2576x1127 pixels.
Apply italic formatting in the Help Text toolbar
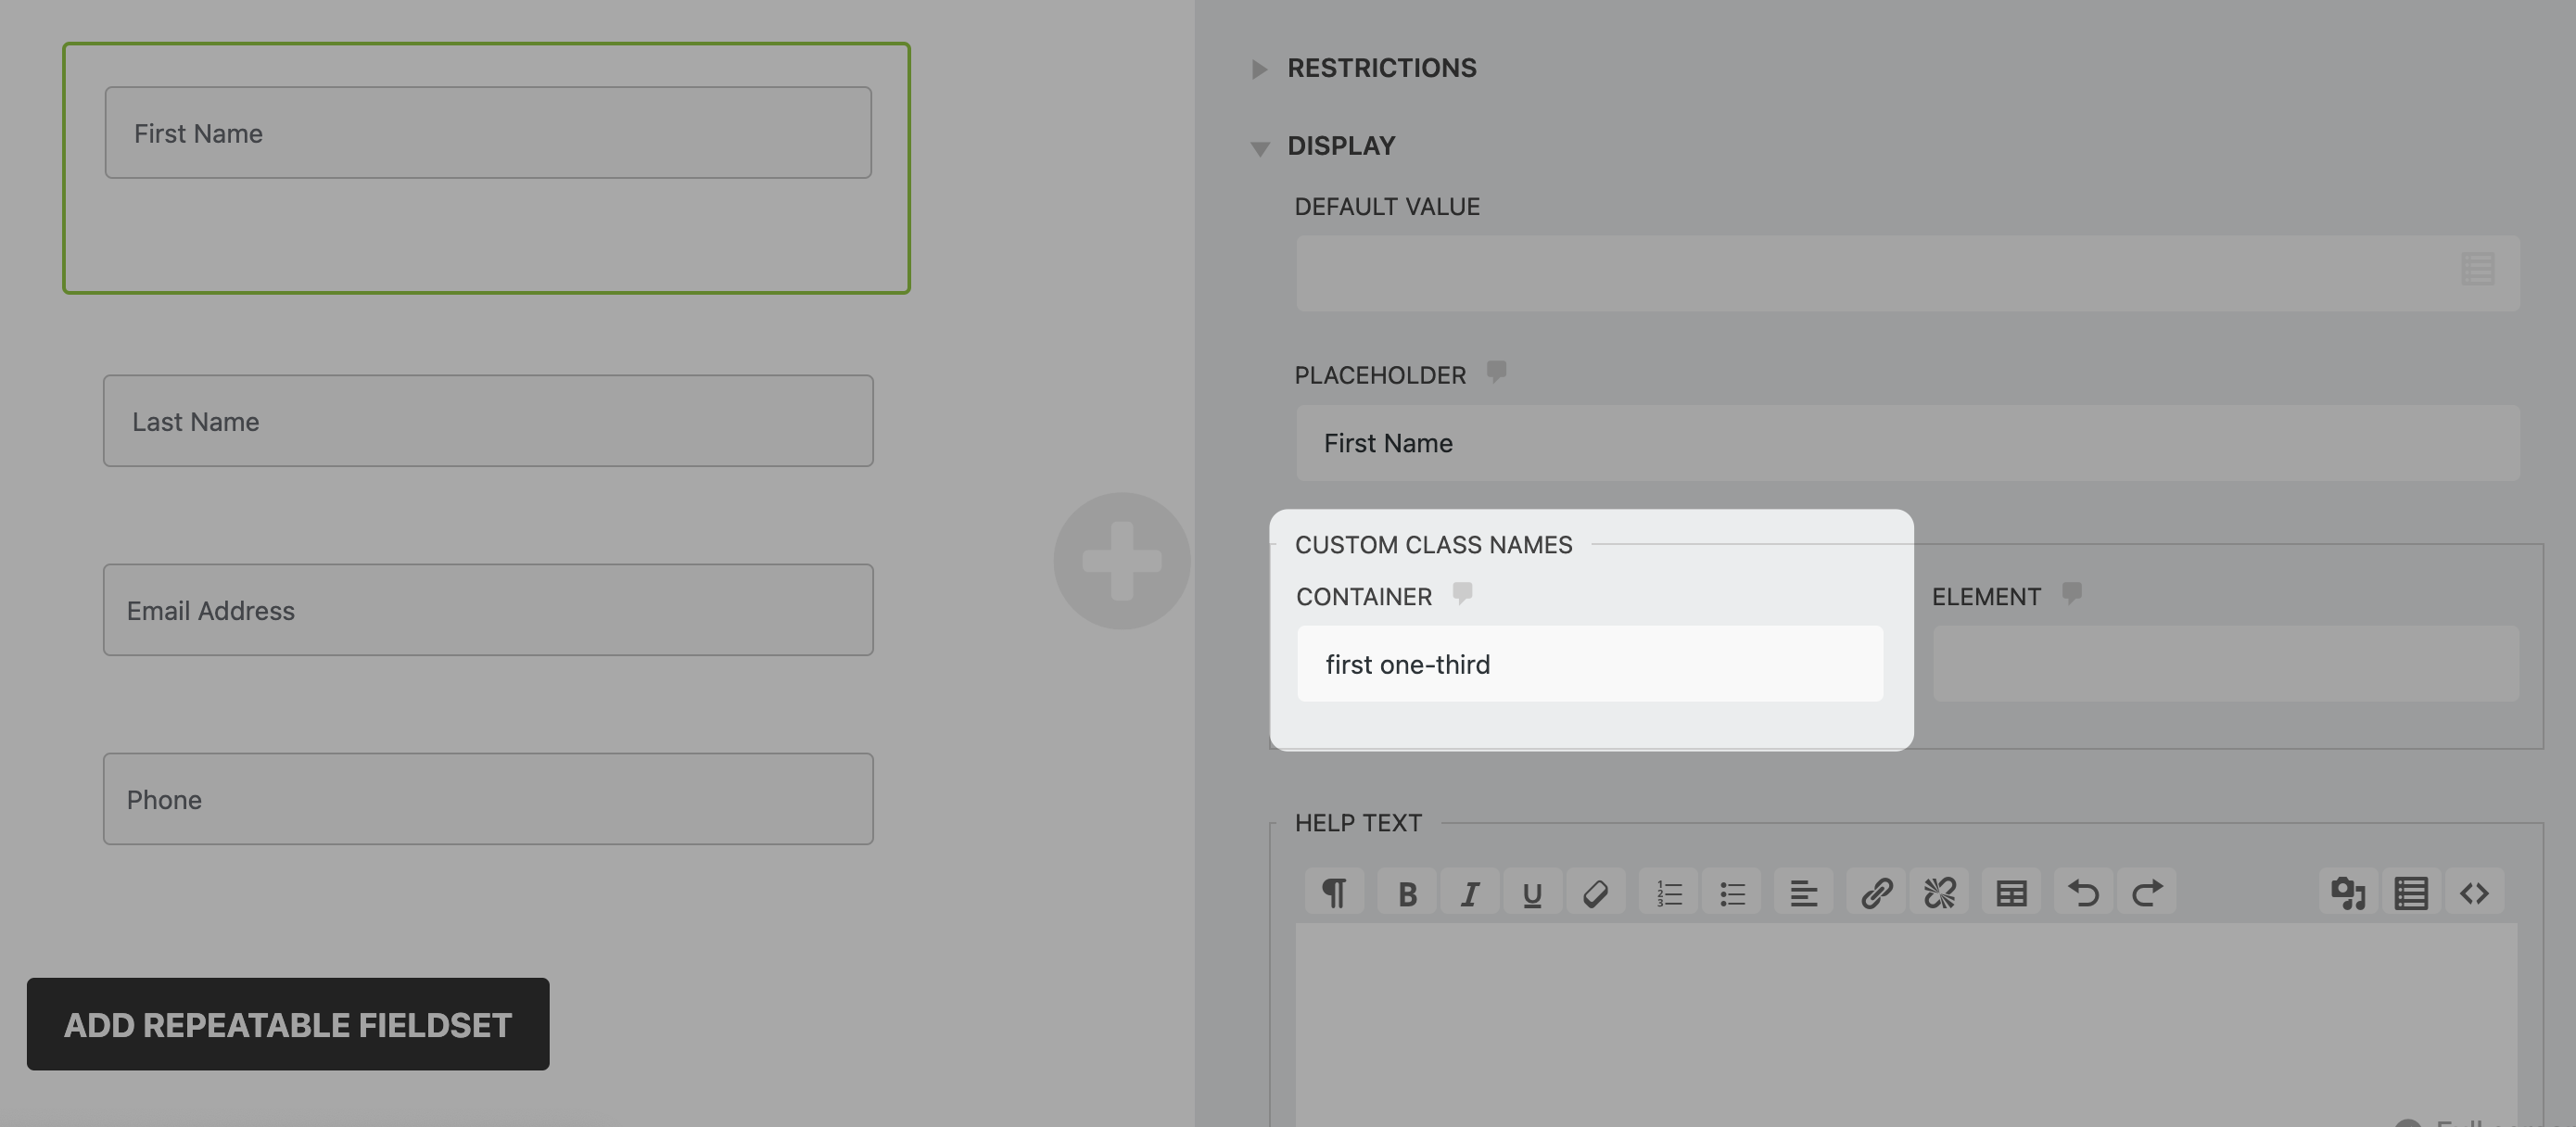click(x=1469, y=892)
